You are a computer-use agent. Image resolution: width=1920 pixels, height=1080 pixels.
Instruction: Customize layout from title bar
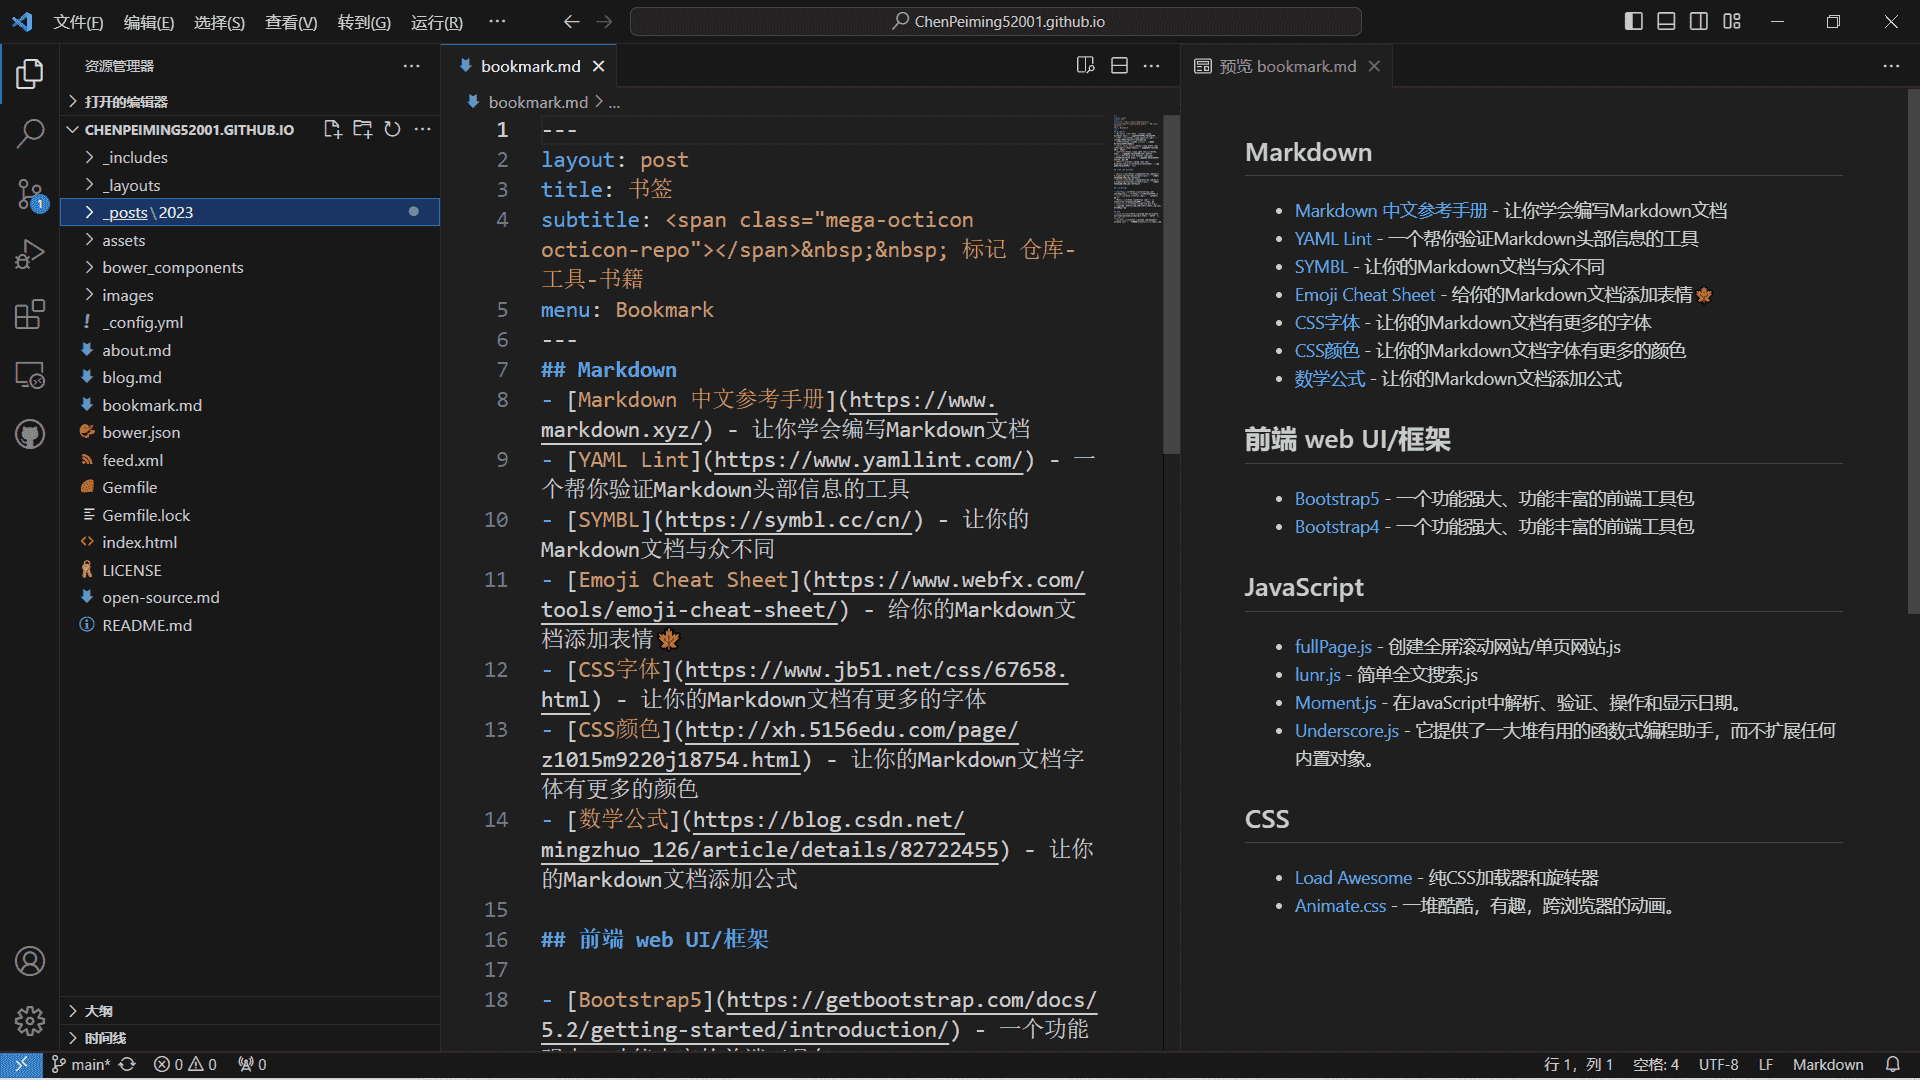(x=1732, y=22)
